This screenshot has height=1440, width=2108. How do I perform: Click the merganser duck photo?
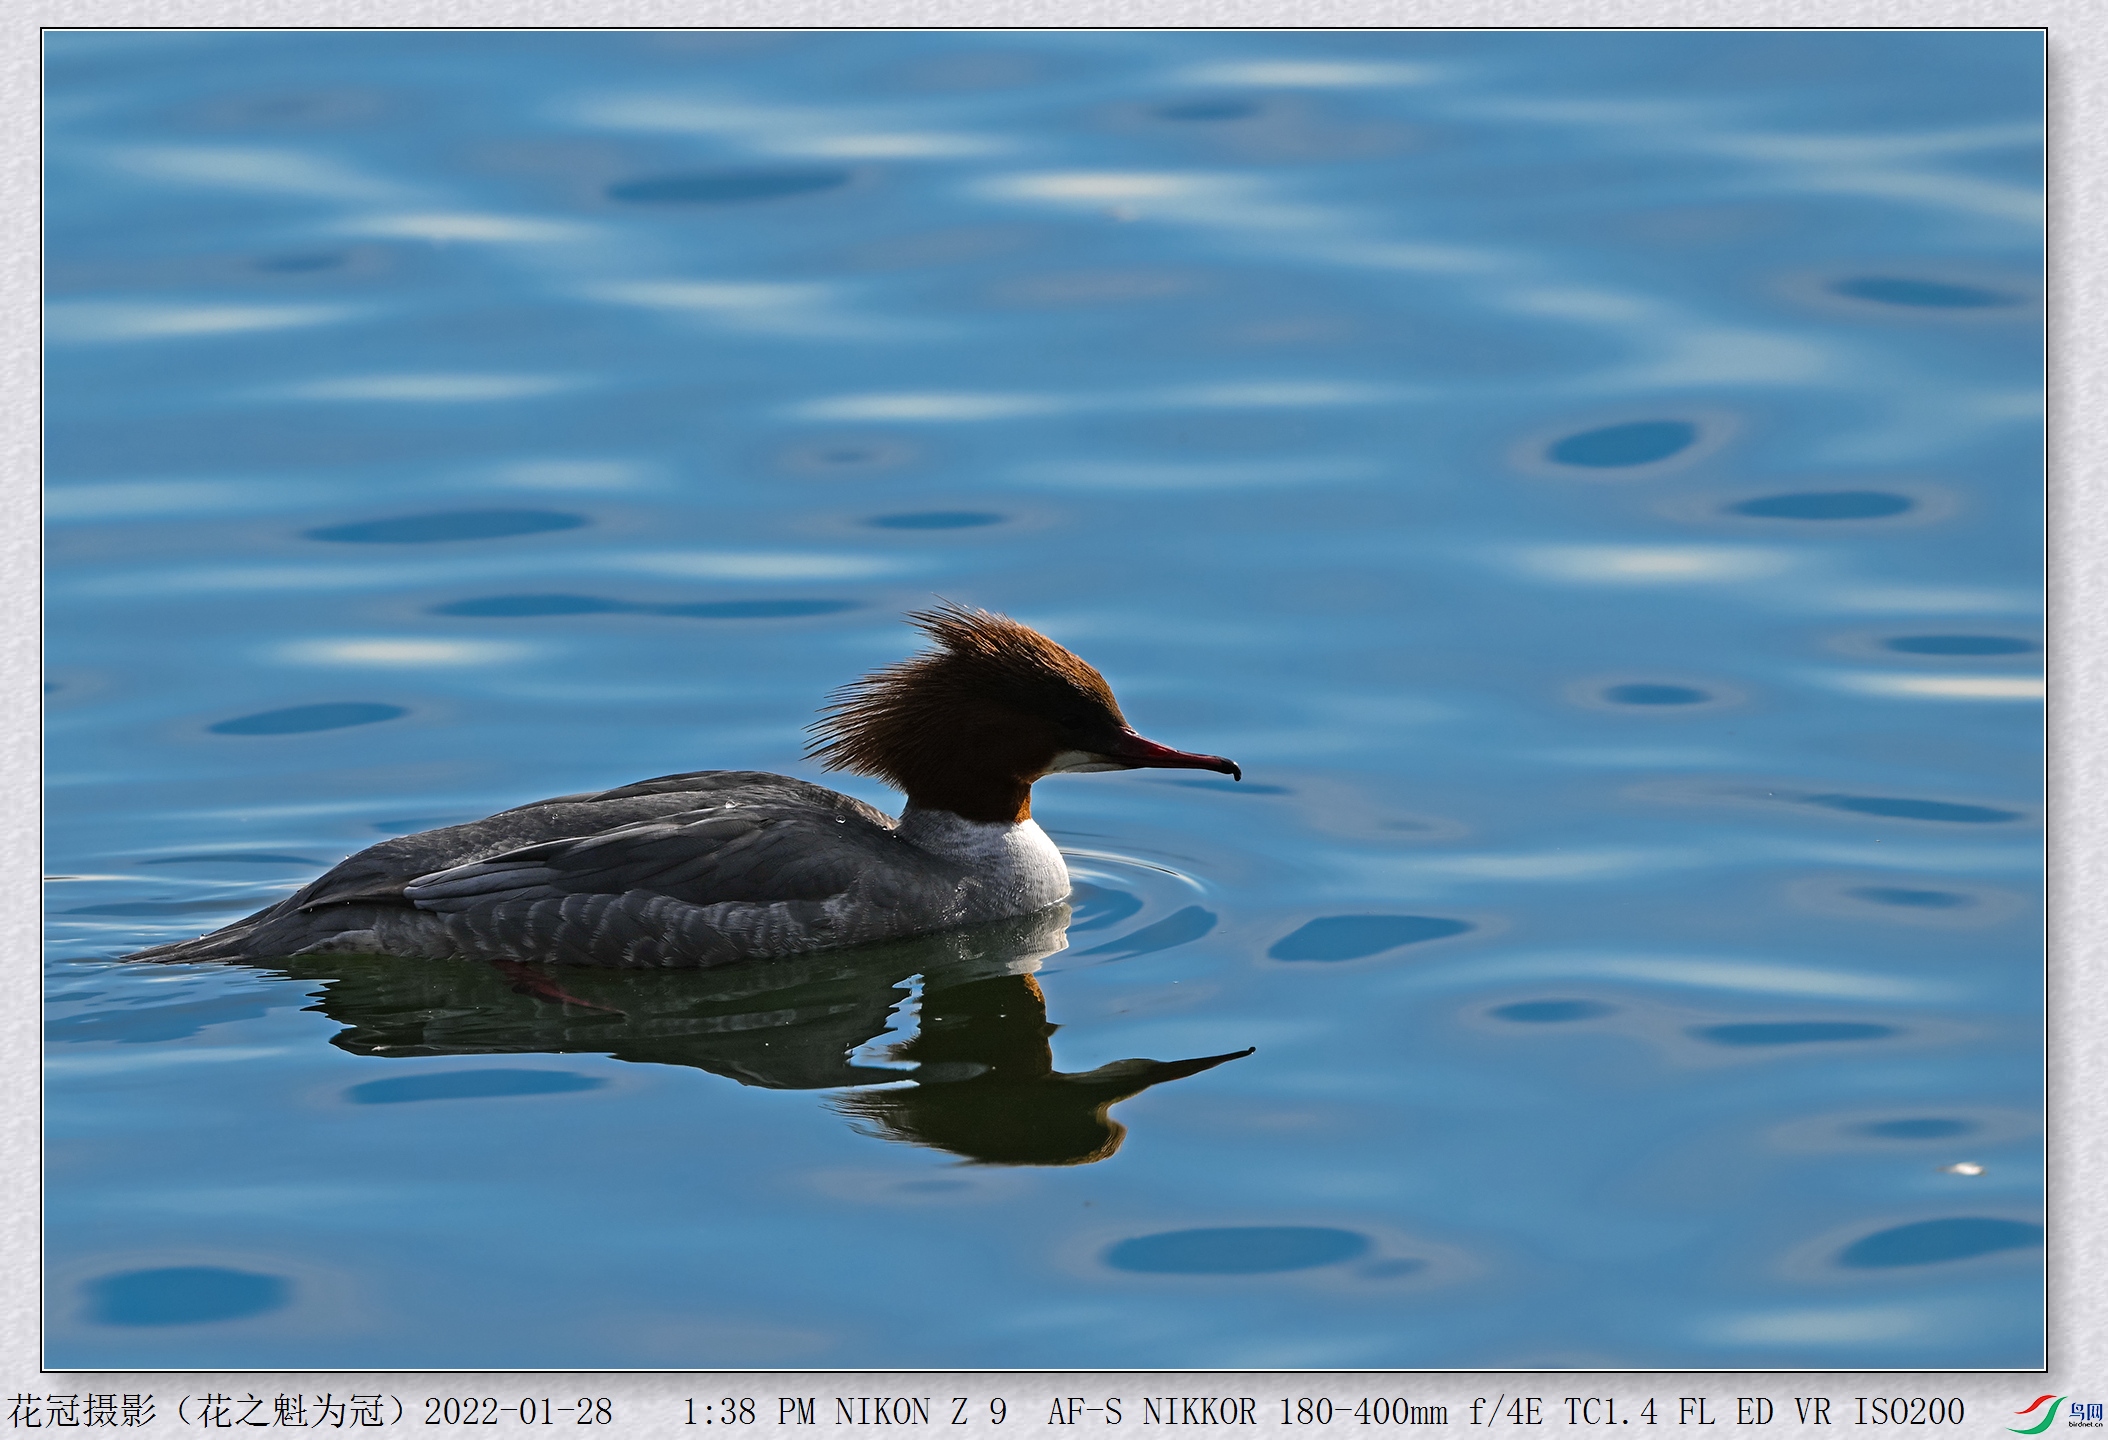coord(1044,700)
